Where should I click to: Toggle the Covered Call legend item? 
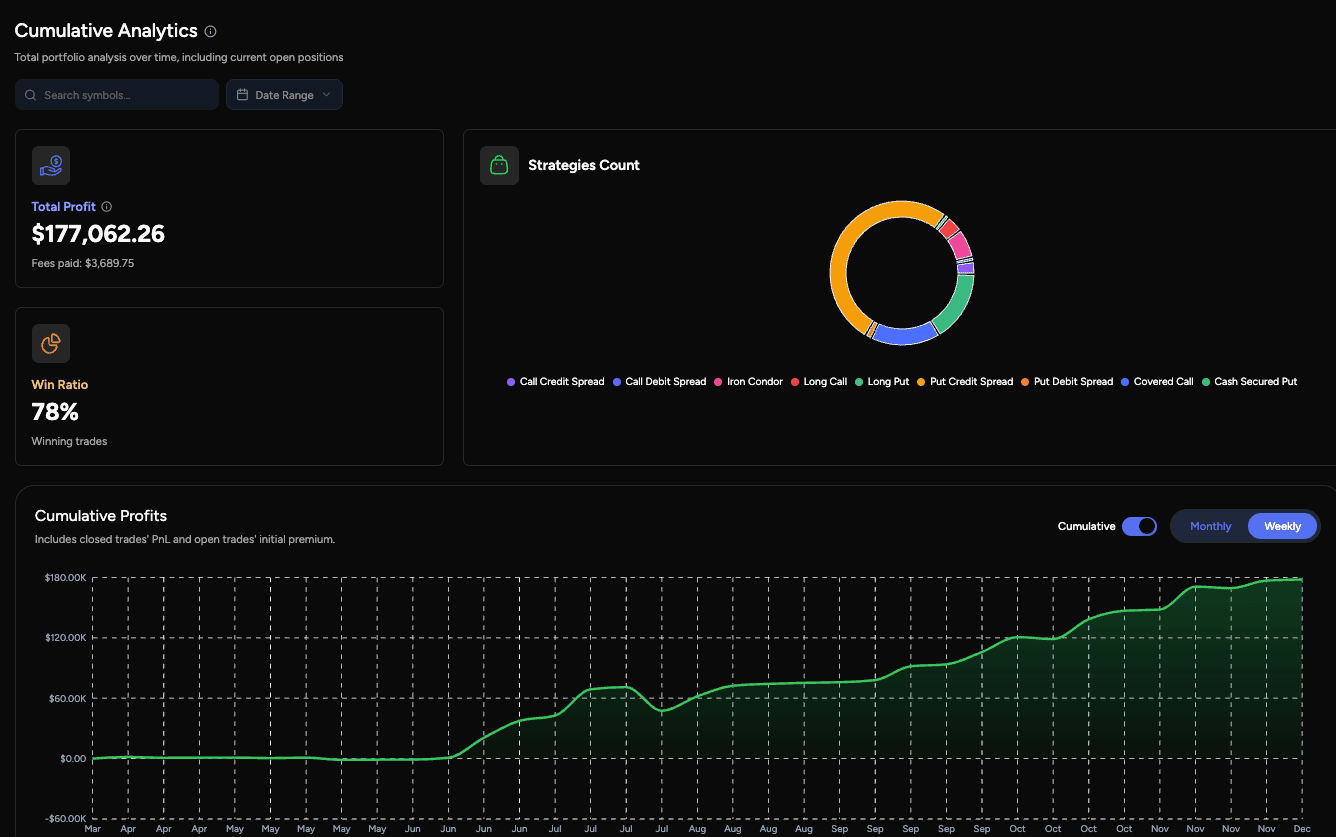tap(1157, 381)
